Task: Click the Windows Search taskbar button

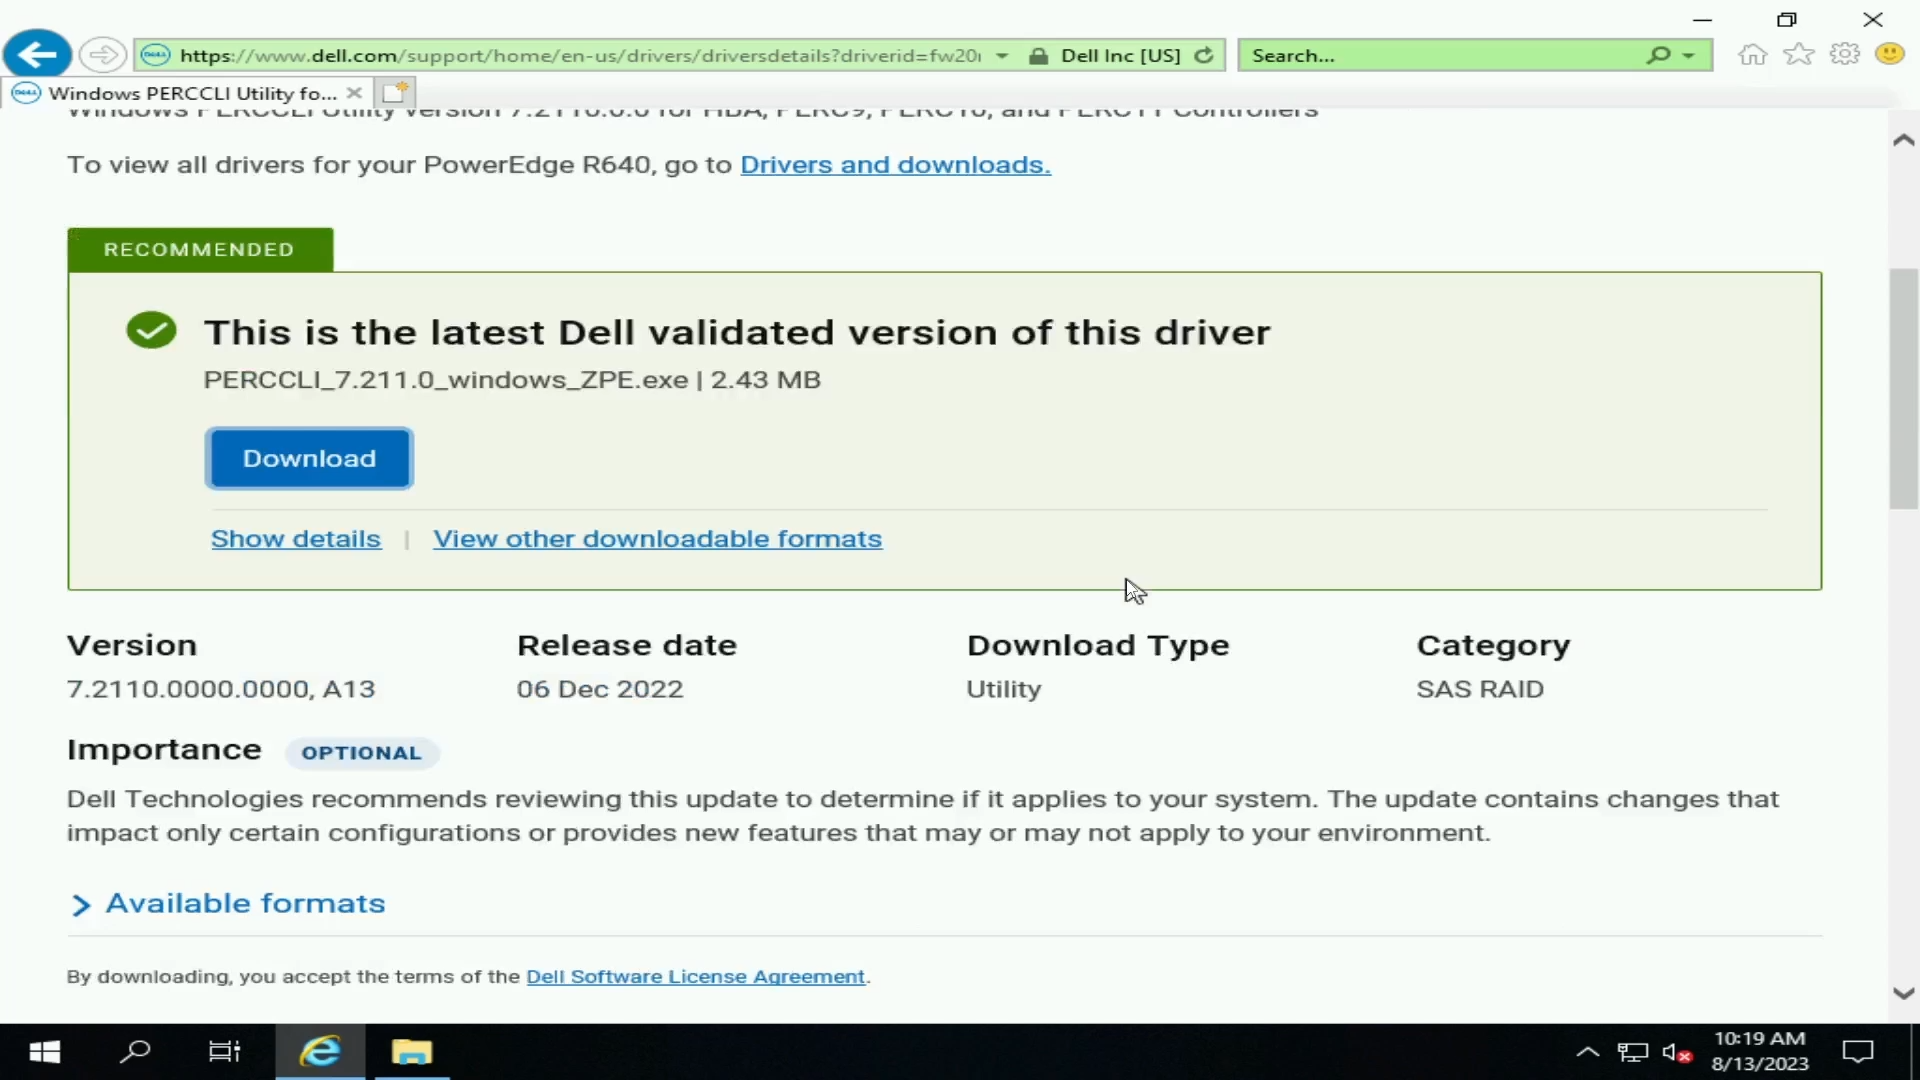Action: [x=136, y=1052]
